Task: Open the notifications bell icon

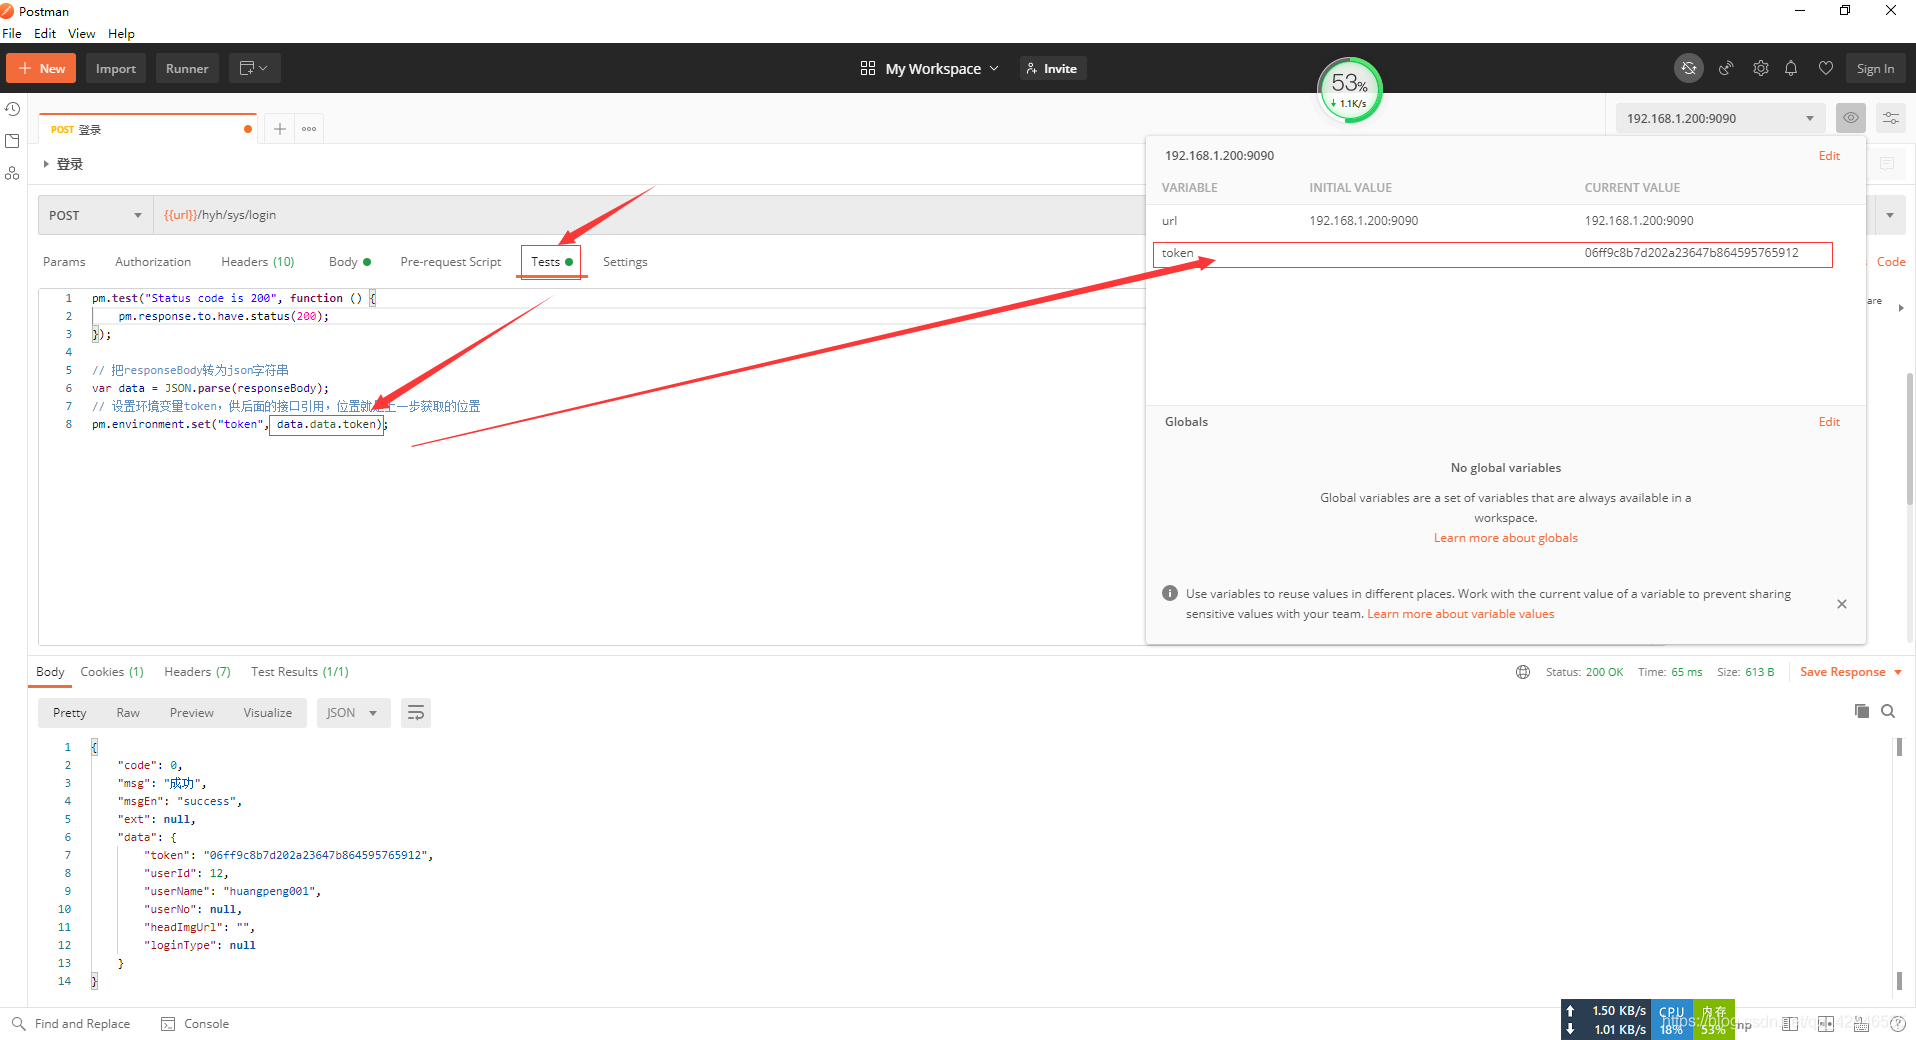Action: [x=1791, y=68]
